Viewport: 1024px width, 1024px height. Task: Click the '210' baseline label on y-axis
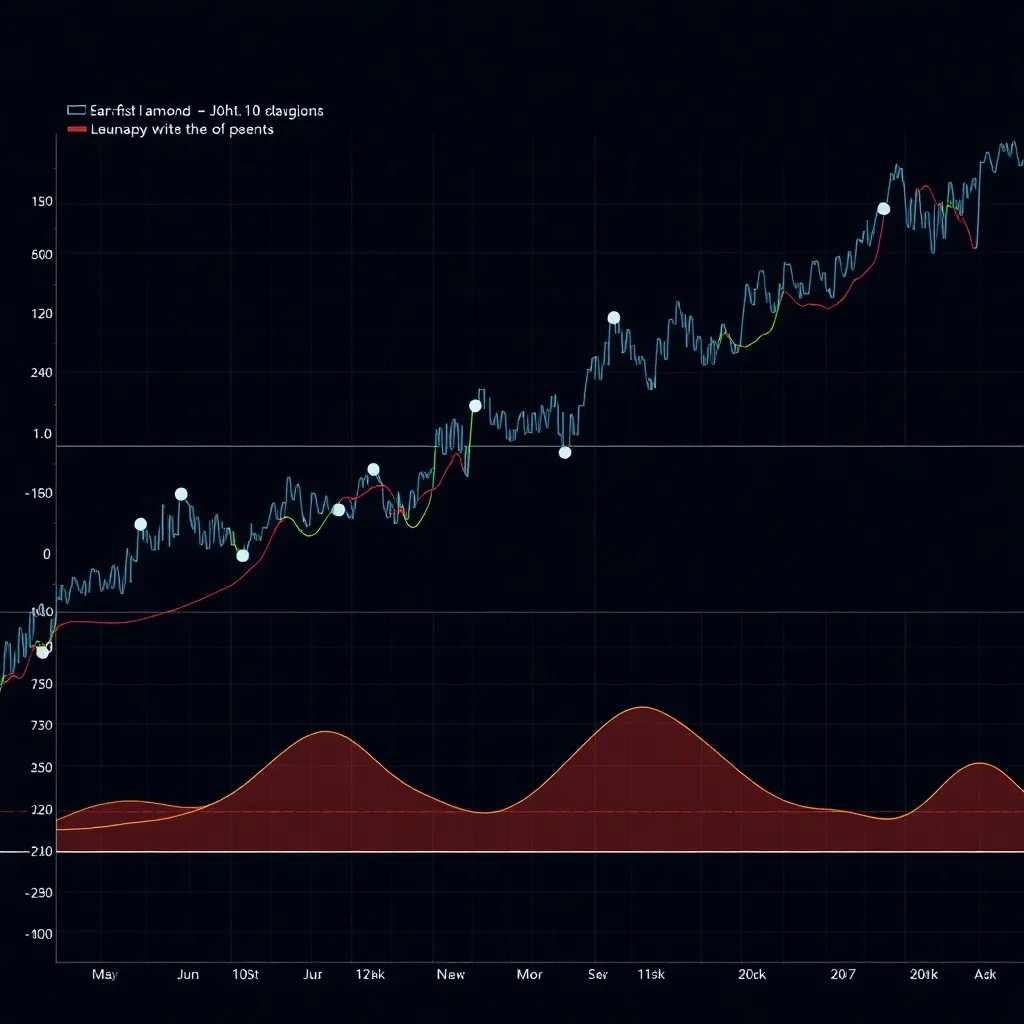[40, 851]
